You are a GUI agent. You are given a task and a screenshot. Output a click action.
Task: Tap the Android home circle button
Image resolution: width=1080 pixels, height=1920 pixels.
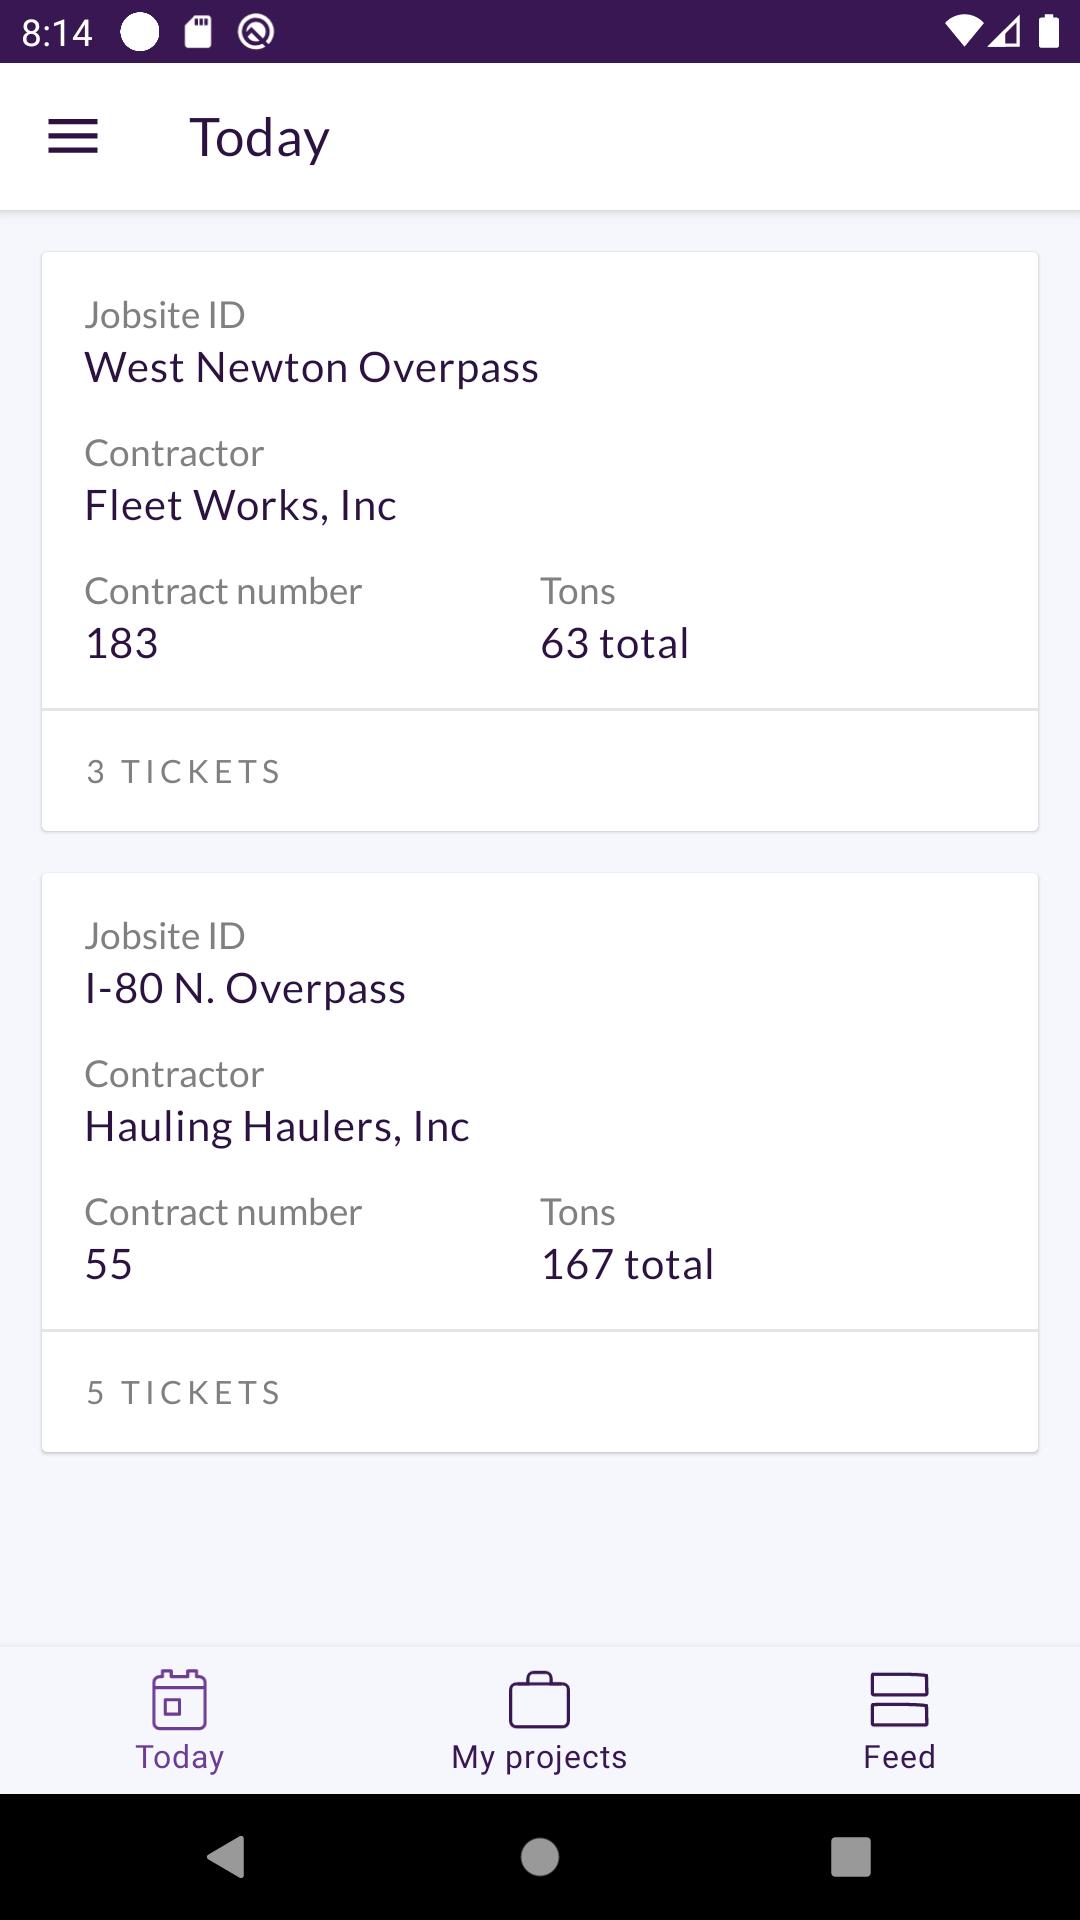[x=540, y=1857]
